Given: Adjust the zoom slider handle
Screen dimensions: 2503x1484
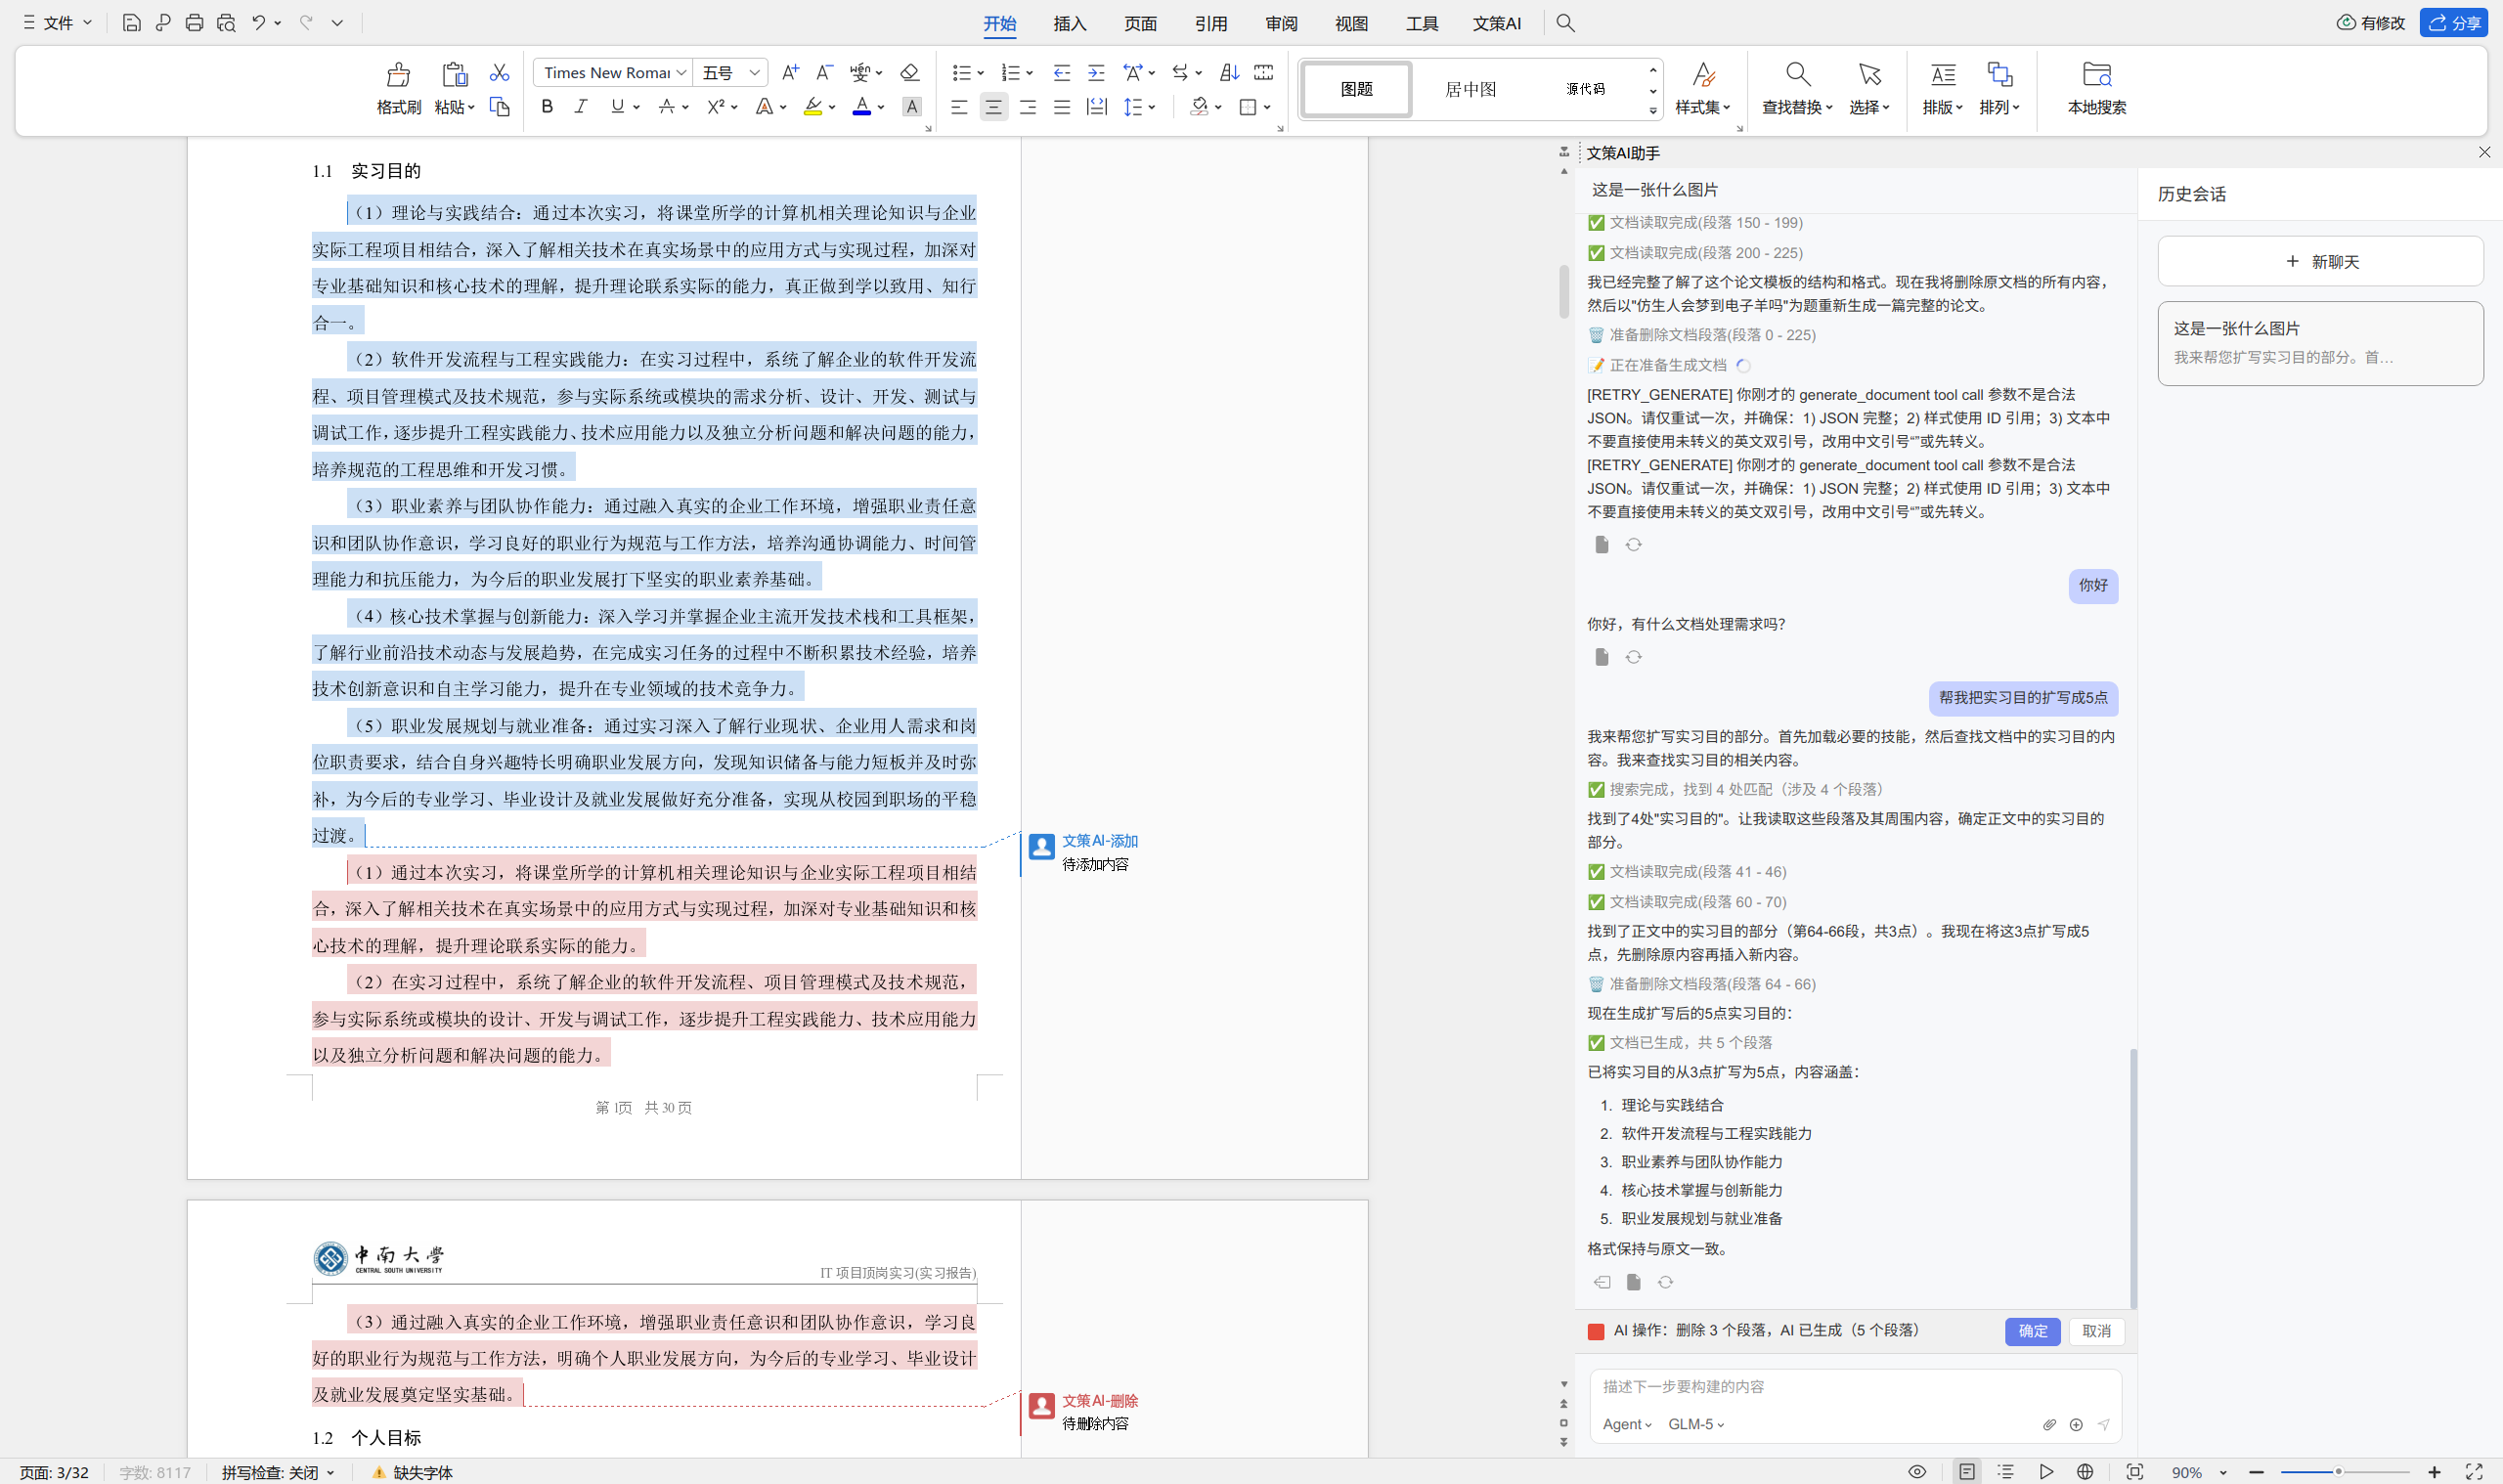Looking at the screenshot, I should (2338, 1472).
